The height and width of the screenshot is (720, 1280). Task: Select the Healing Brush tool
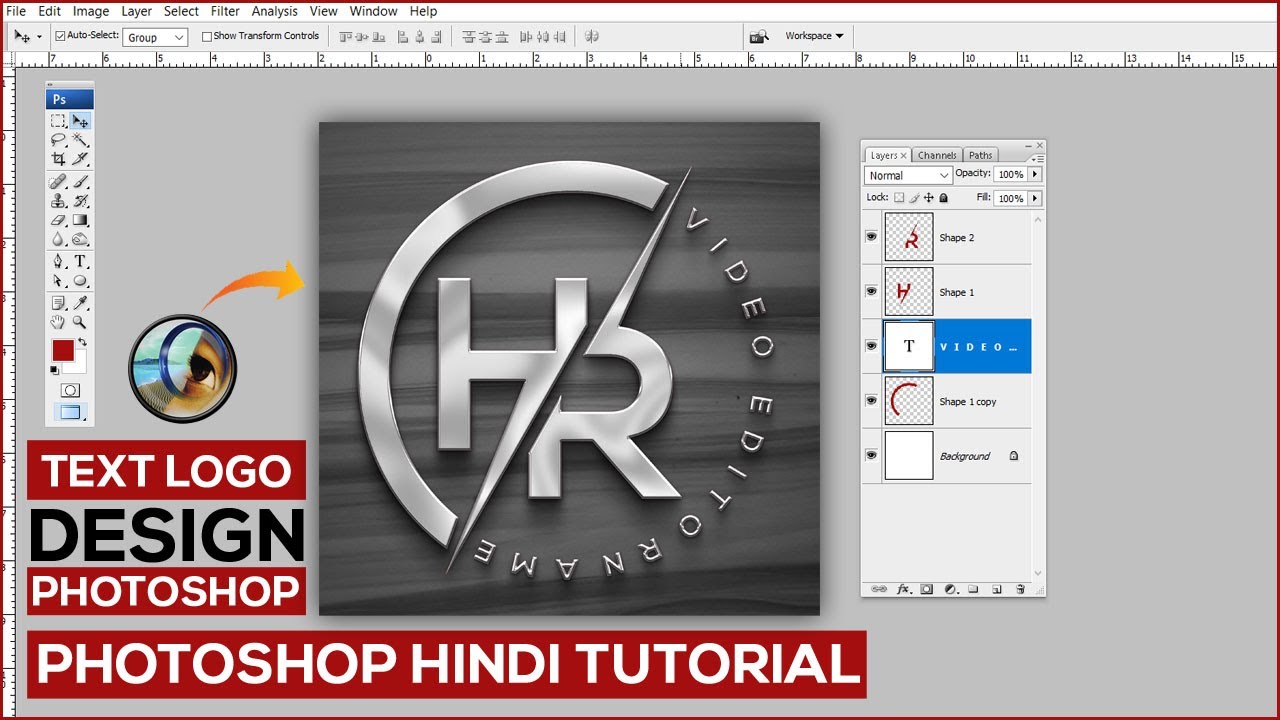59,182
